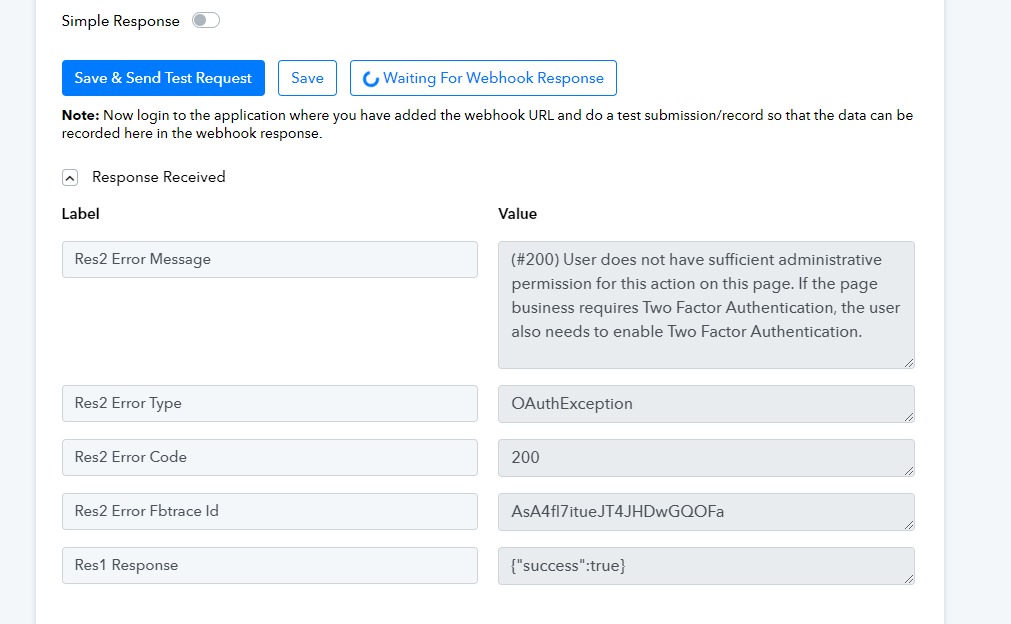This screenshot has height=624, width=1011.
Task: Click the Res2 Error Code label field
Action: click(x=270, y=458)
